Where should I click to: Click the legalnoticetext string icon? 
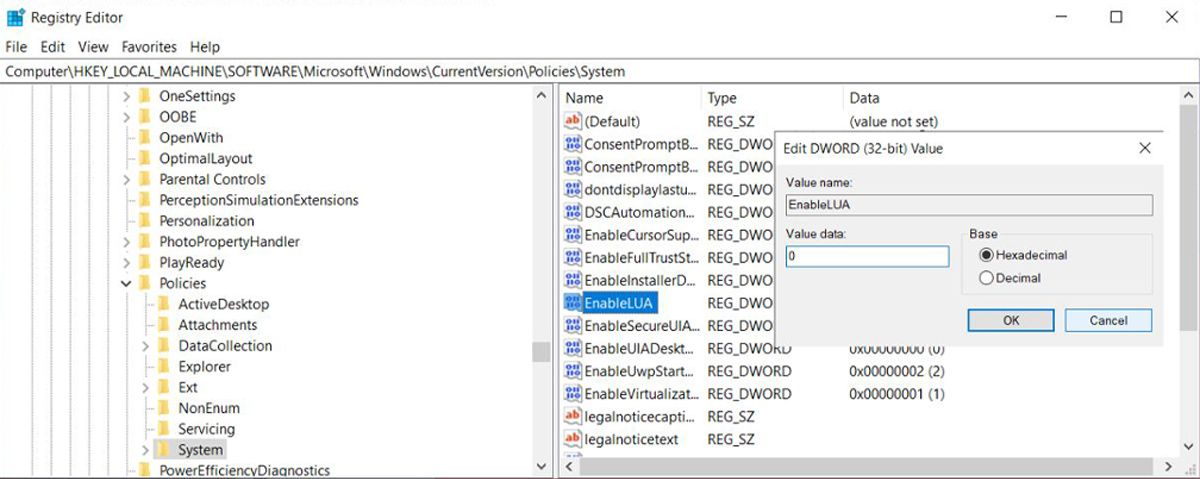pos(573,439)
